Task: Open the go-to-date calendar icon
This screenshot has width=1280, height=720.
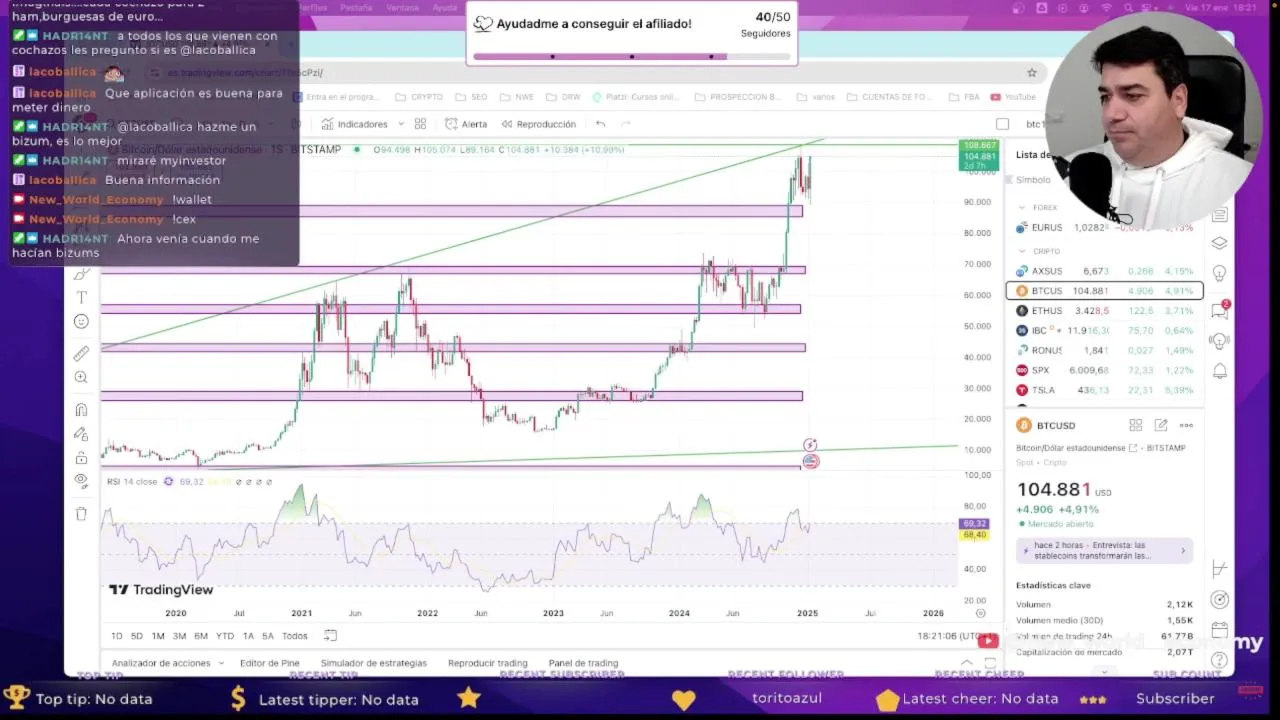Action: (331, 636)
